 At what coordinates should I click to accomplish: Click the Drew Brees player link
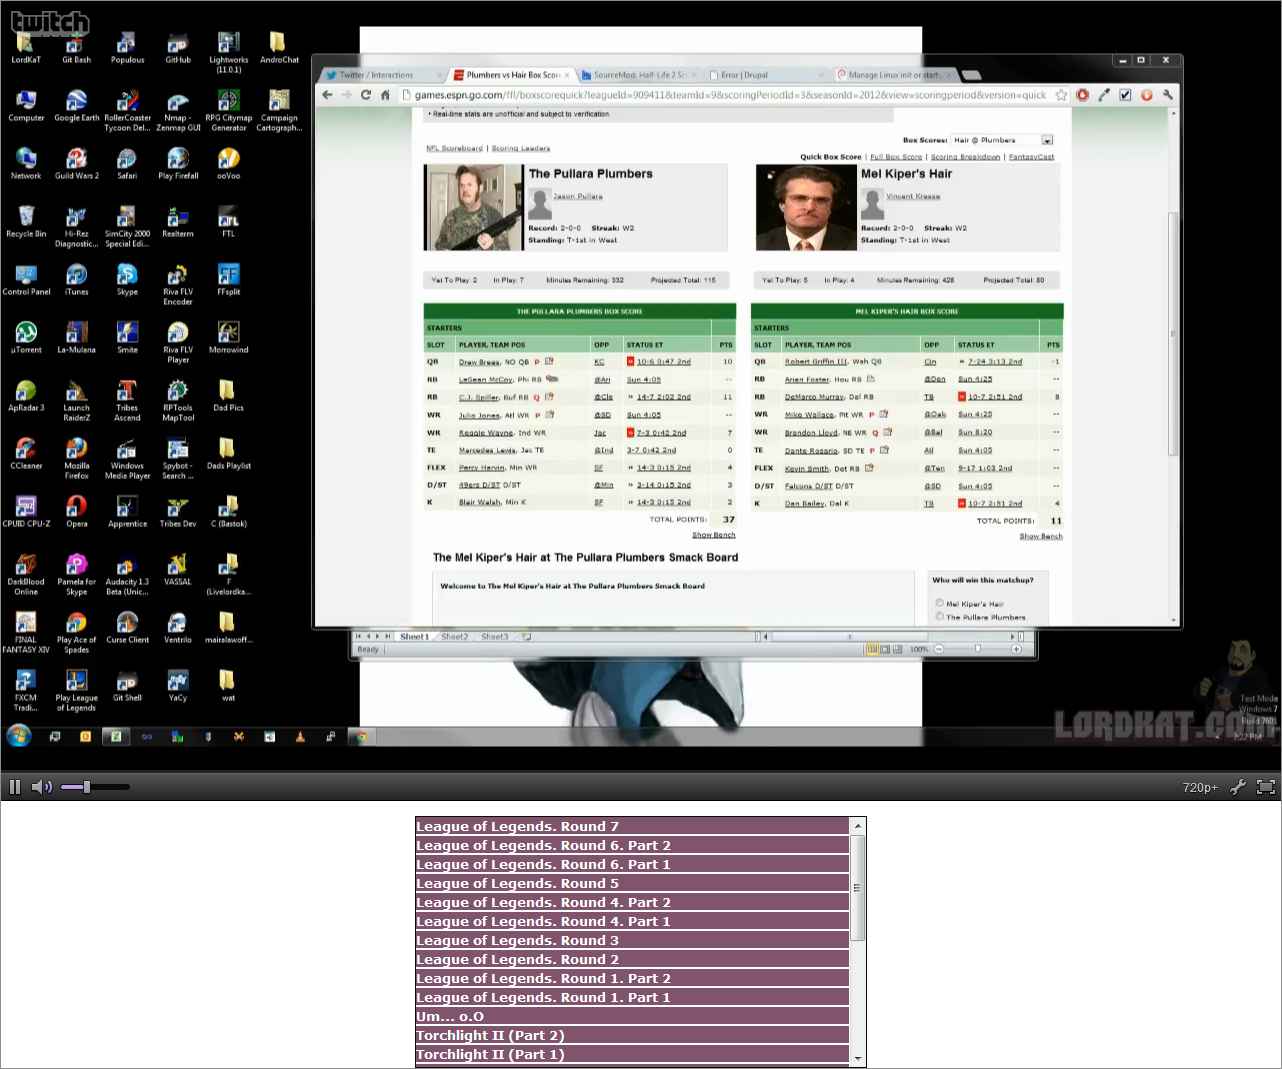tap(479, 362)
